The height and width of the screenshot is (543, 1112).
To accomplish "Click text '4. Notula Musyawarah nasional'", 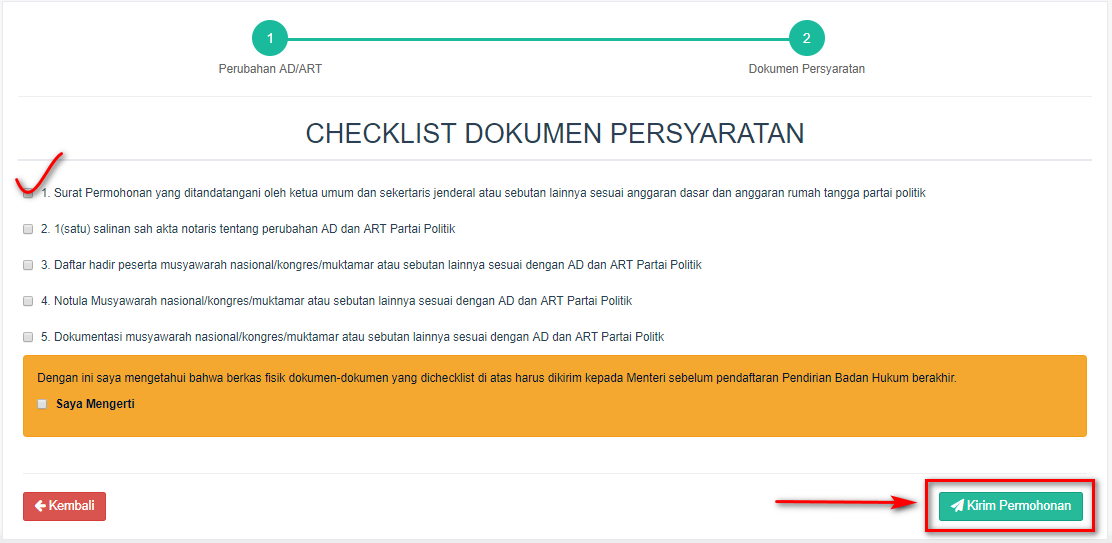I will coord(122,301).
